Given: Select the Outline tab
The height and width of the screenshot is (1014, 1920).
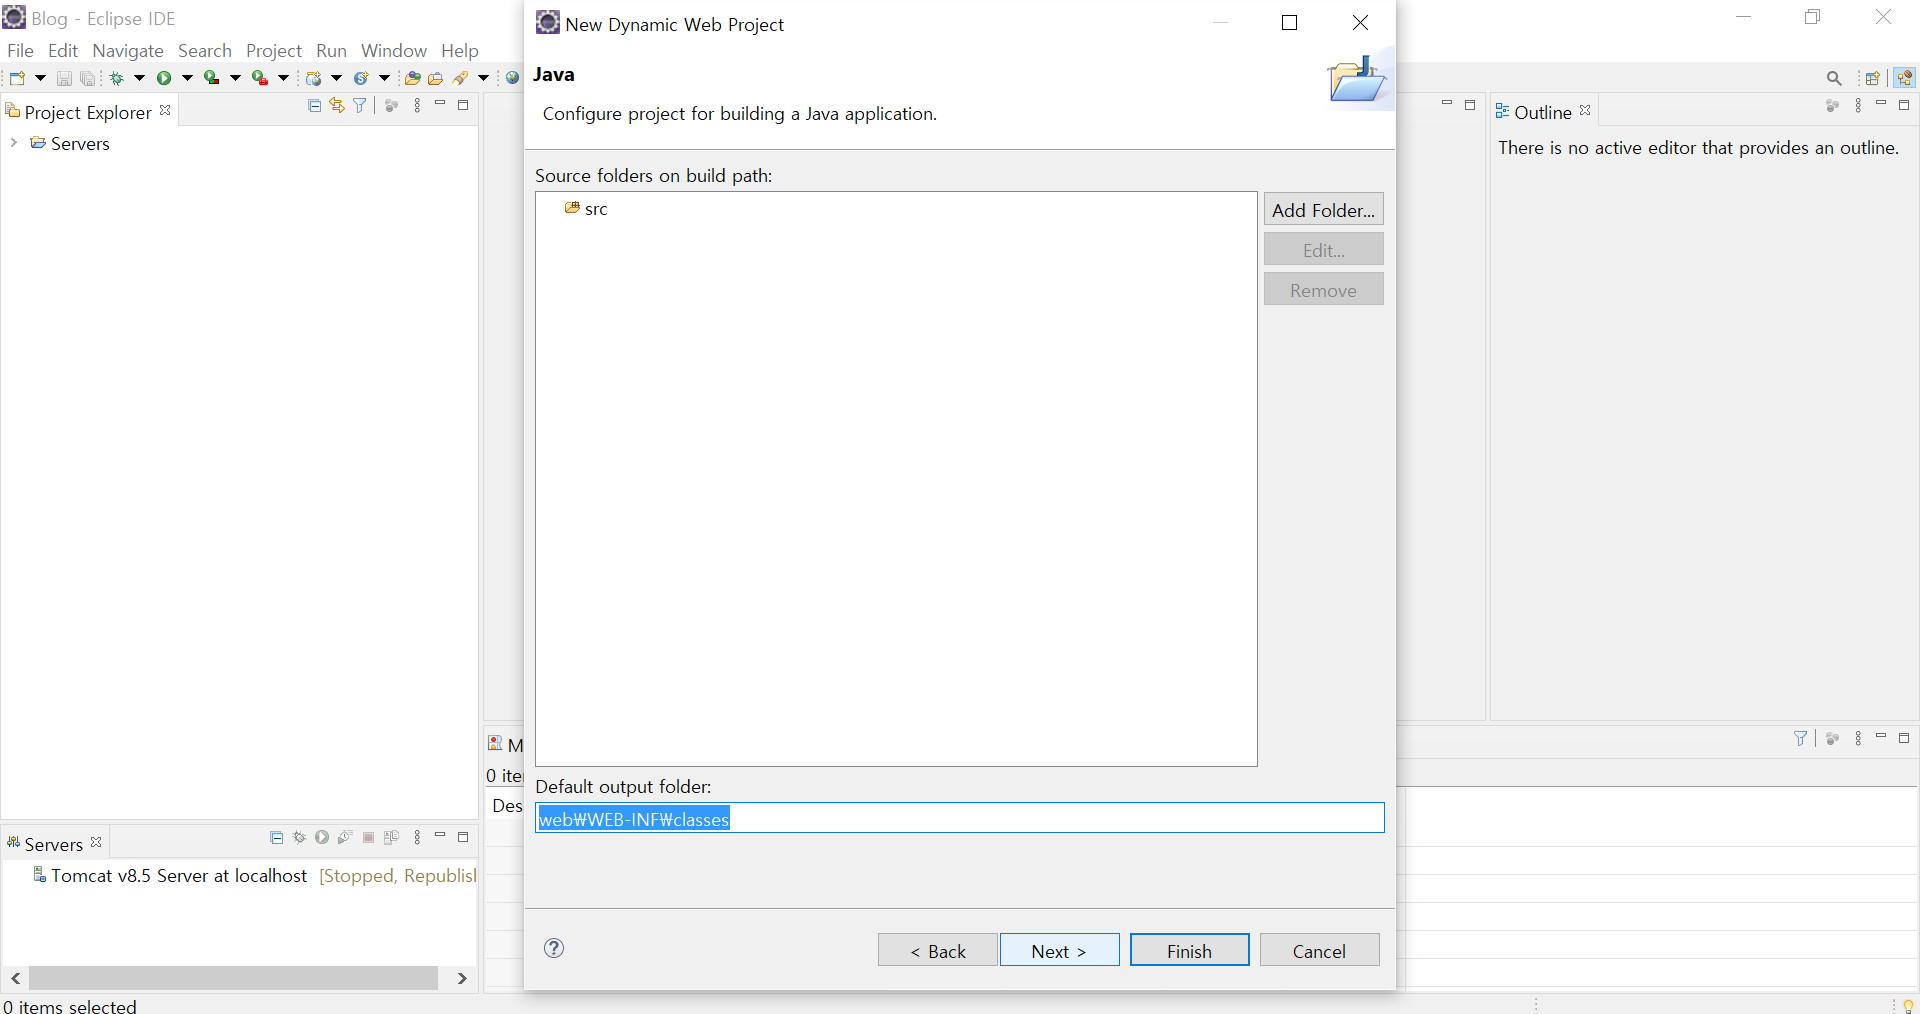Looking at the screenshot, I should 1542,112.
